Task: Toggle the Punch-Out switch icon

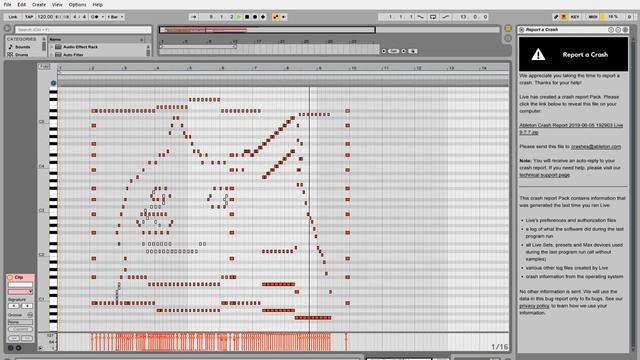Action: pyautogui.click(x=446, y=17)
